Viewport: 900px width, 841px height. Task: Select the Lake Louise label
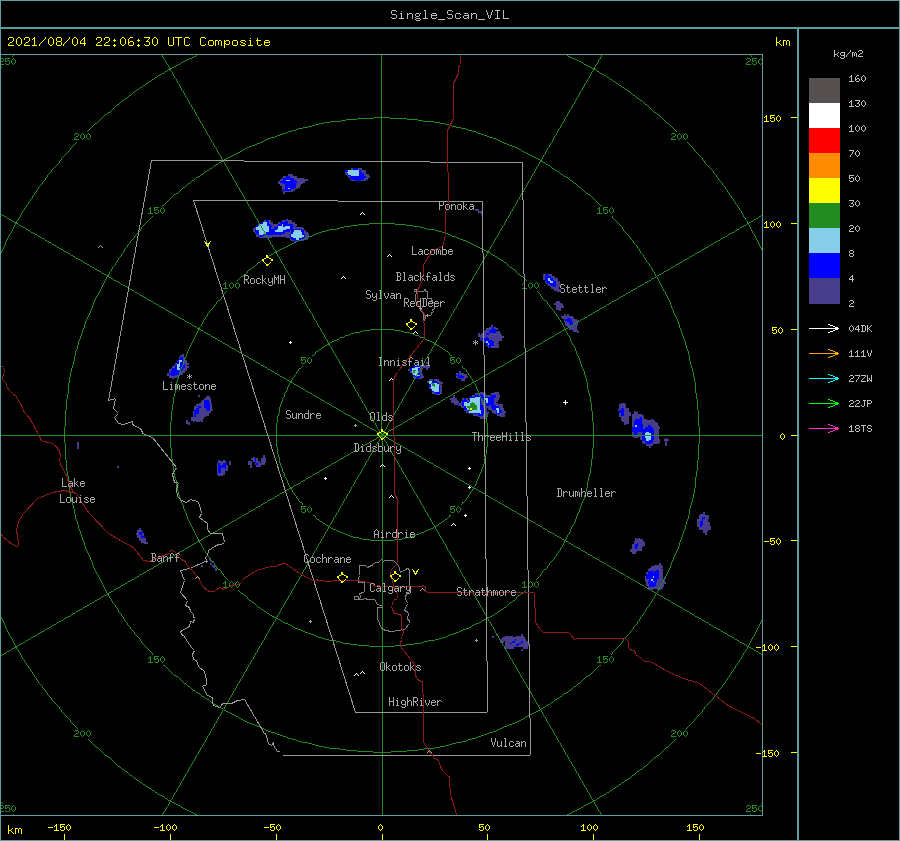[x=77, y=491]
